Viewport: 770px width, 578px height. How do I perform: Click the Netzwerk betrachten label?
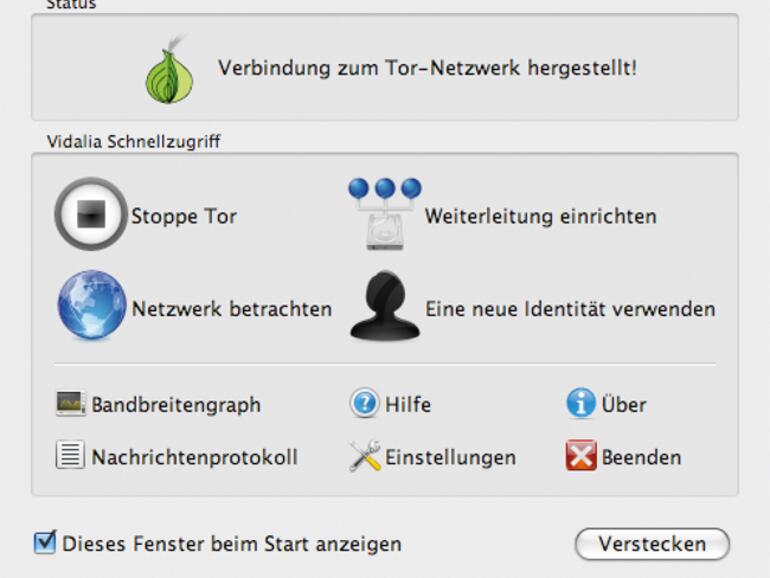coord(232,309)
